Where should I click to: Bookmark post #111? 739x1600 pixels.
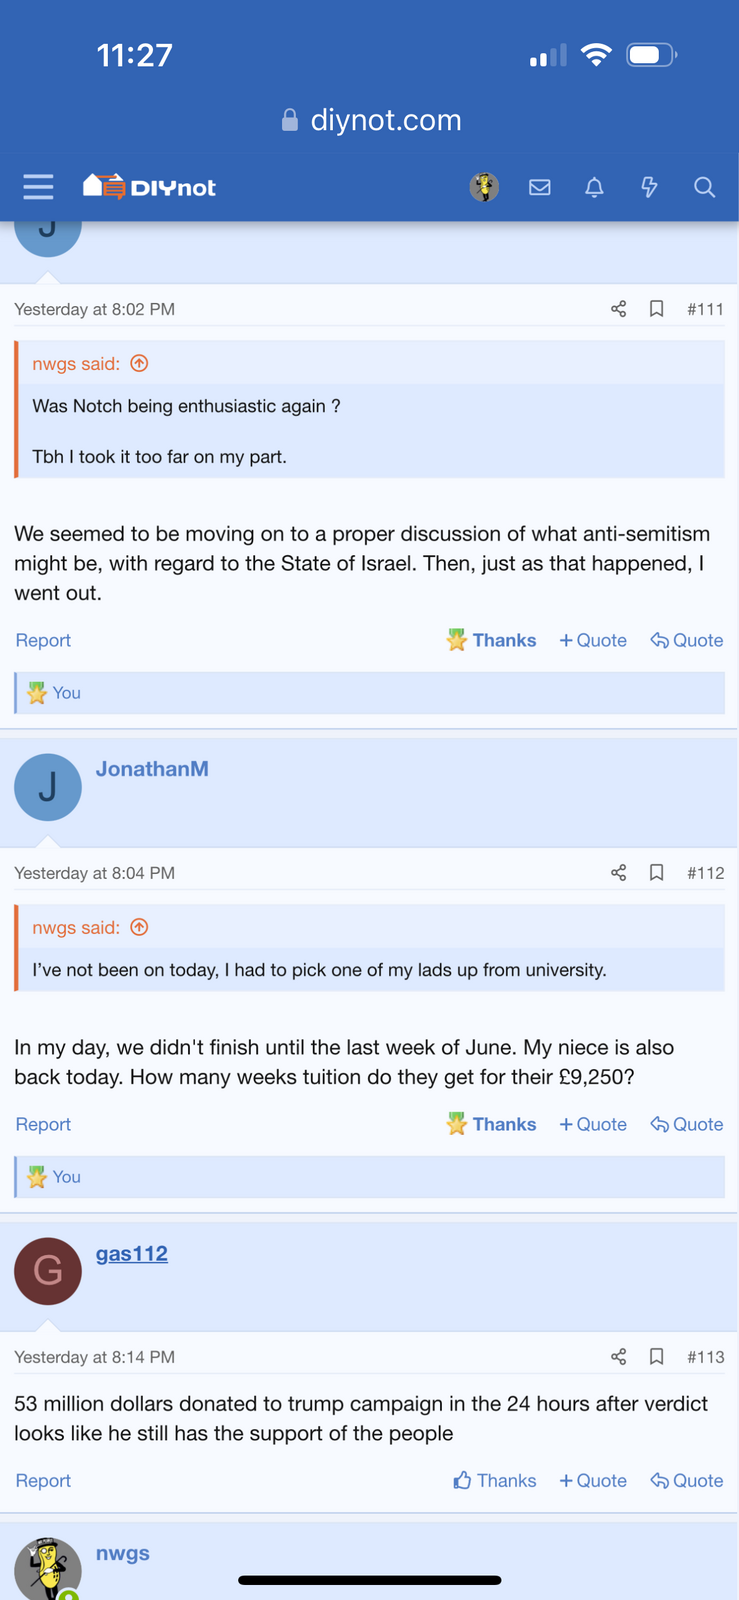(657, 309)
